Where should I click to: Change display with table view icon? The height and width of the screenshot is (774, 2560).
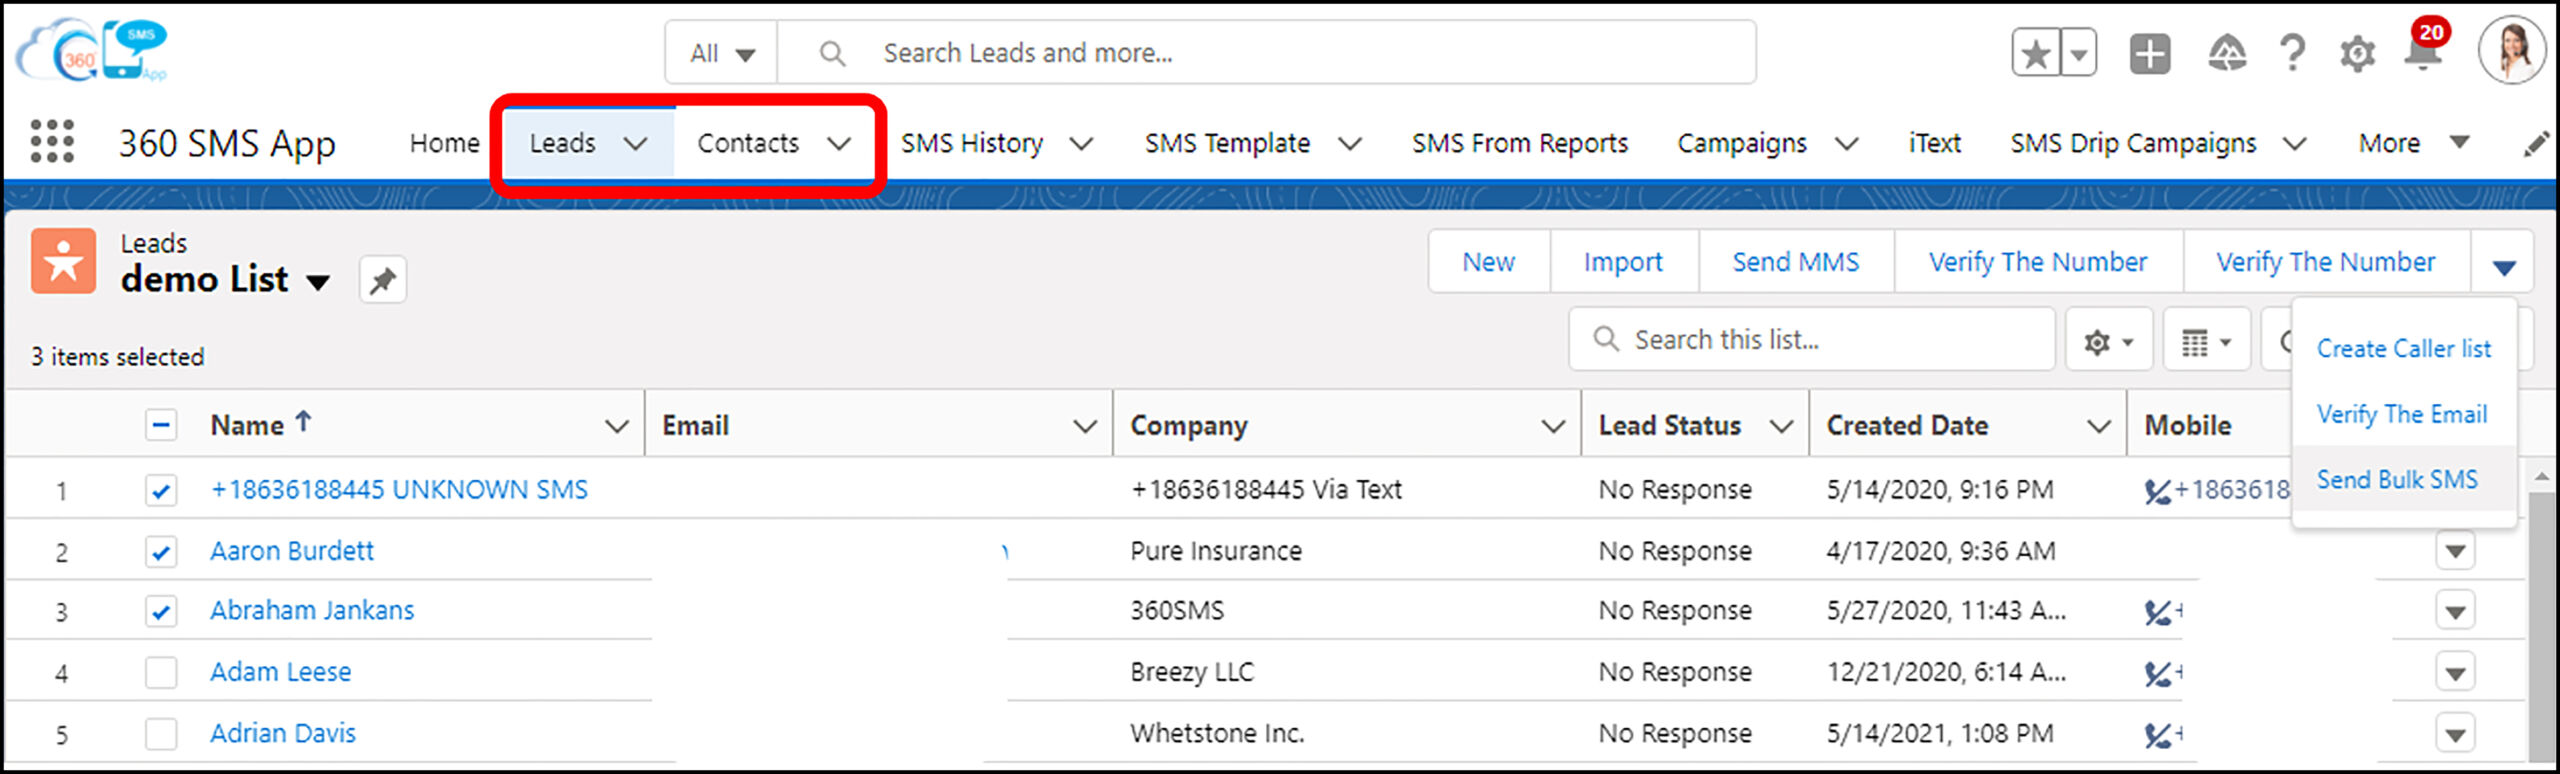(2206, 342)
